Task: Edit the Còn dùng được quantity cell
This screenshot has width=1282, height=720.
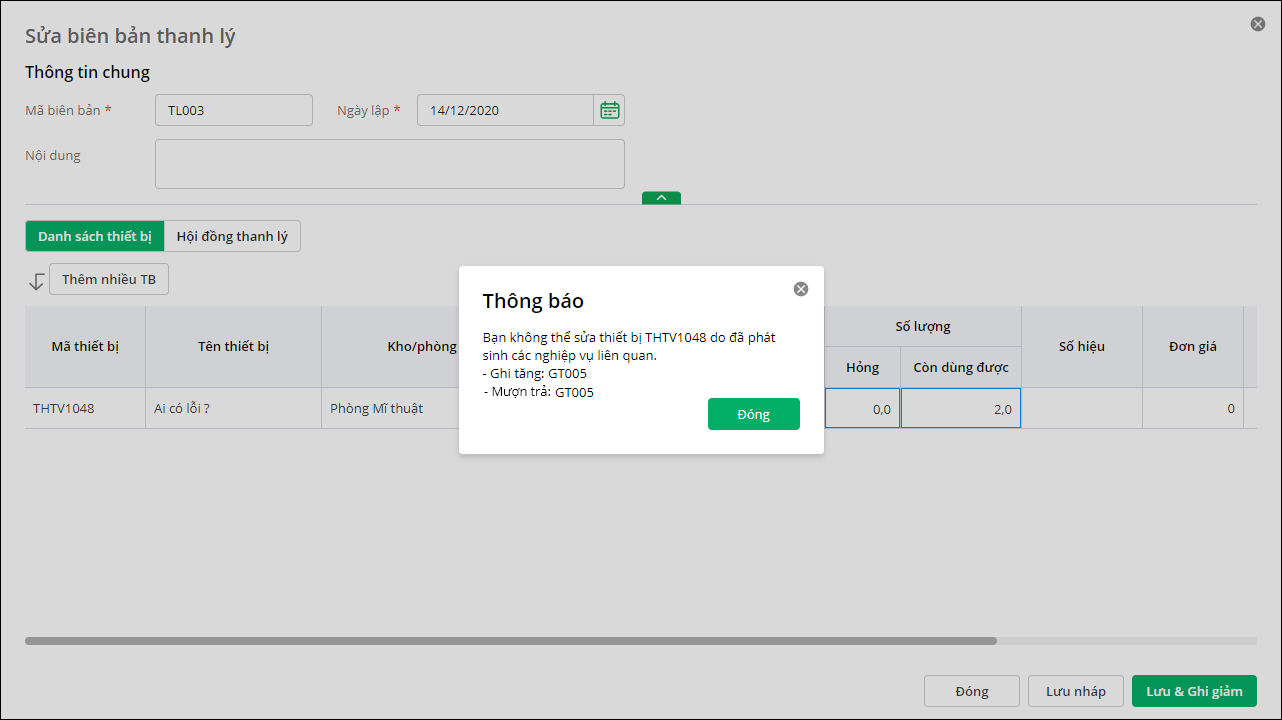Action: (960, 408)
